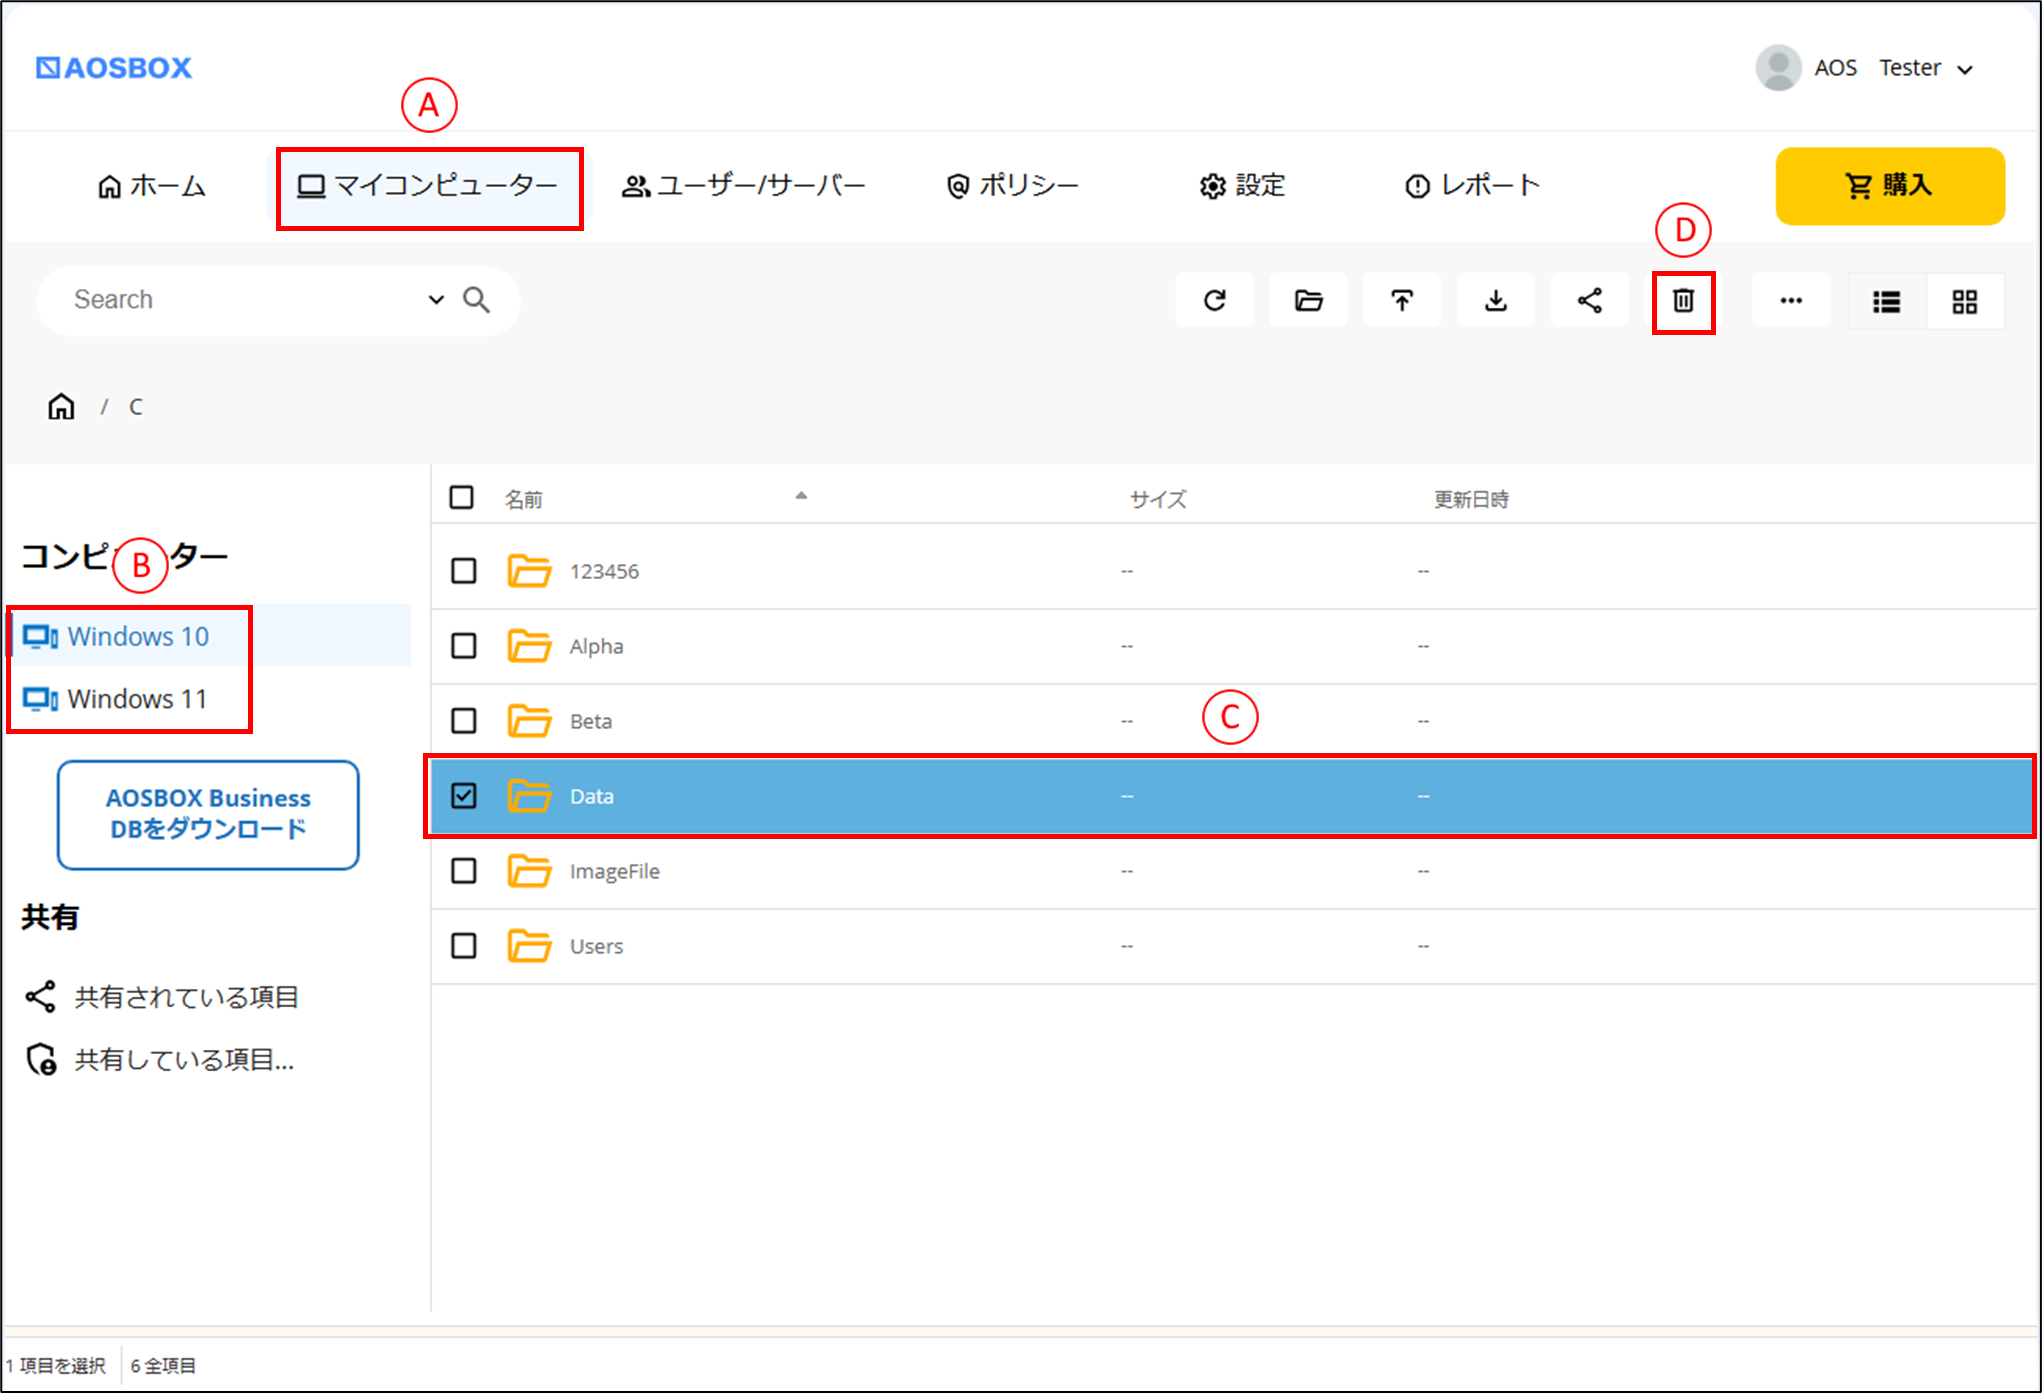Toggle the select-all checkbox in header
Screen dimensions: 2042x1393
pyautogui.click(x=461, y=497)
